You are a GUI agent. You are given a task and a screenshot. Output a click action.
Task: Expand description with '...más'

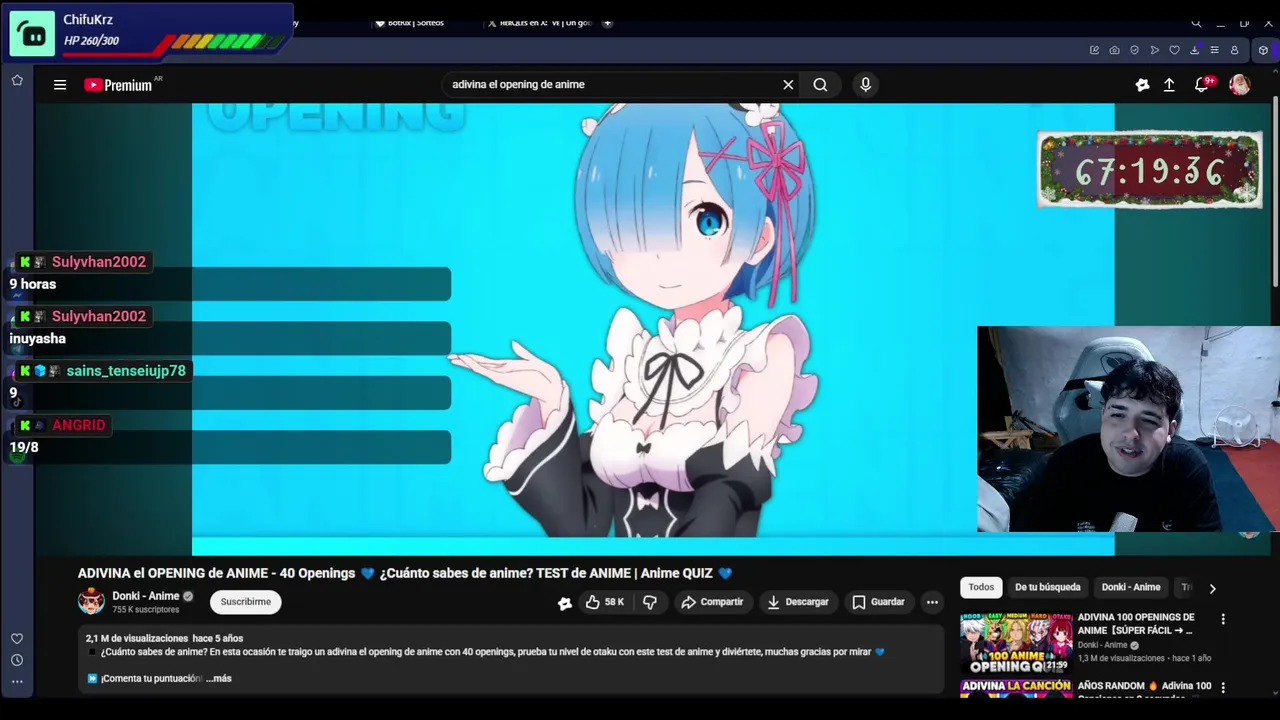pos(219,678)
